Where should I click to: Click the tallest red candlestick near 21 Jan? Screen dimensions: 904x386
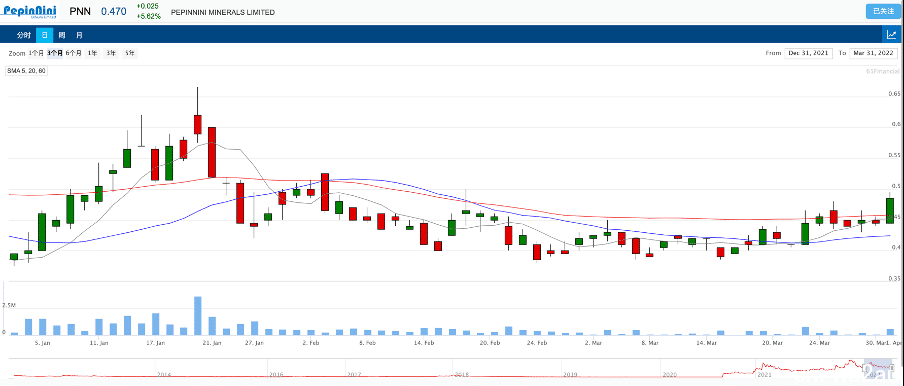coord(212,152)
